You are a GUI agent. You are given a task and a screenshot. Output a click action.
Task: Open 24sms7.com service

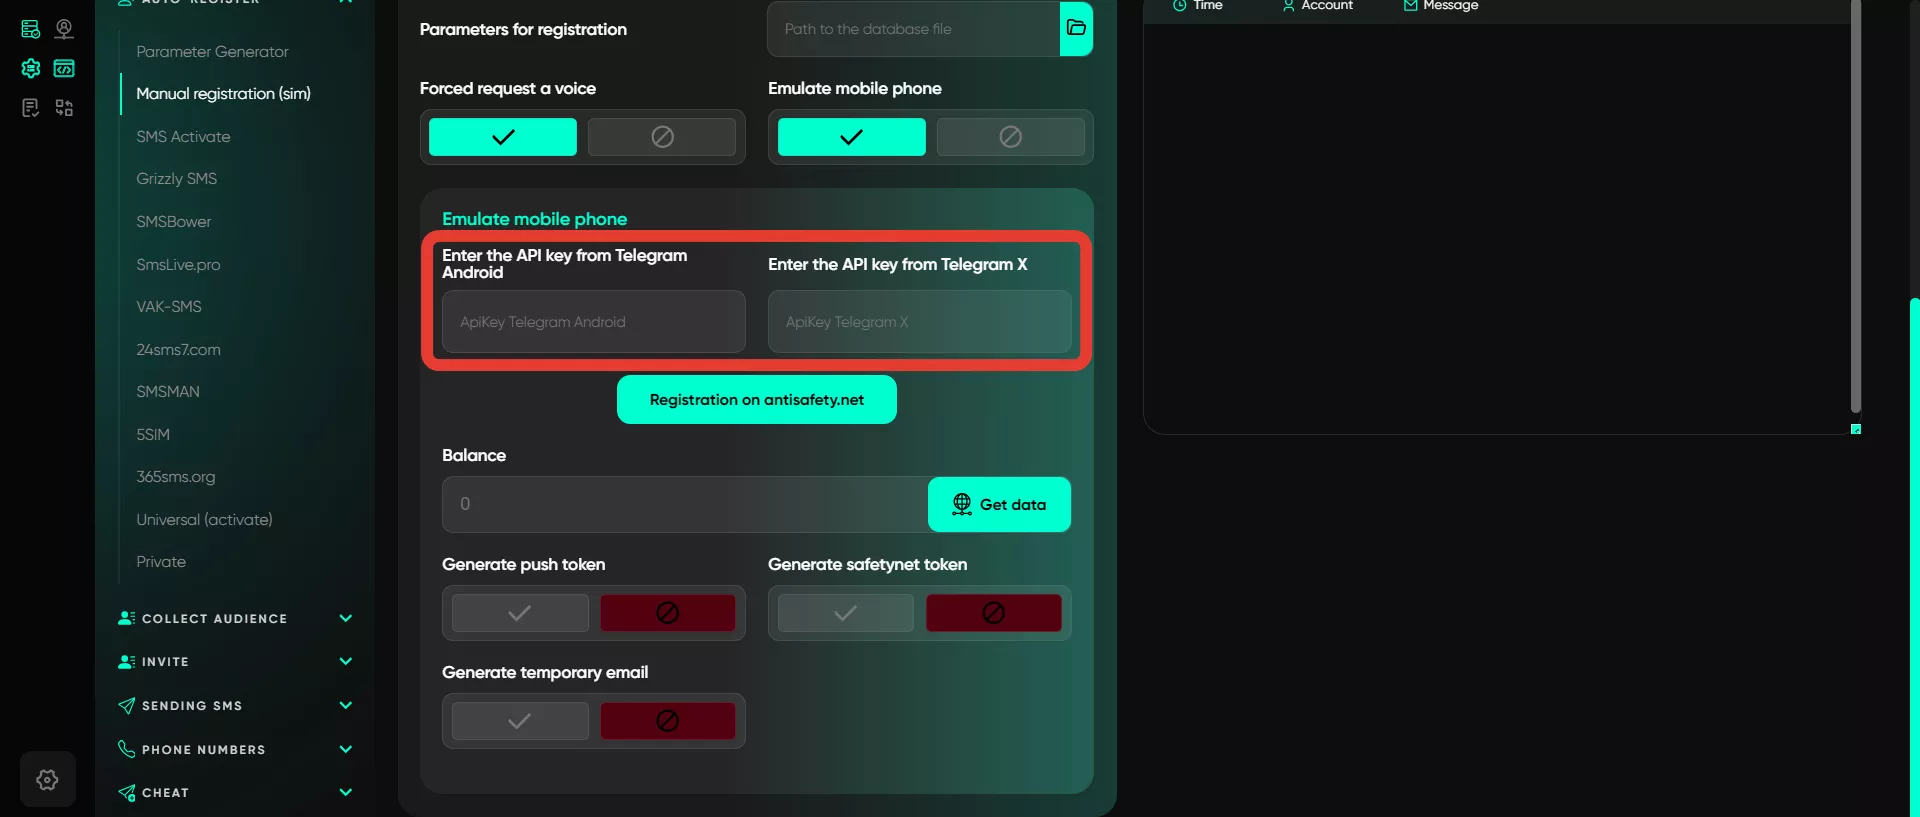click(x=178, y=349)
